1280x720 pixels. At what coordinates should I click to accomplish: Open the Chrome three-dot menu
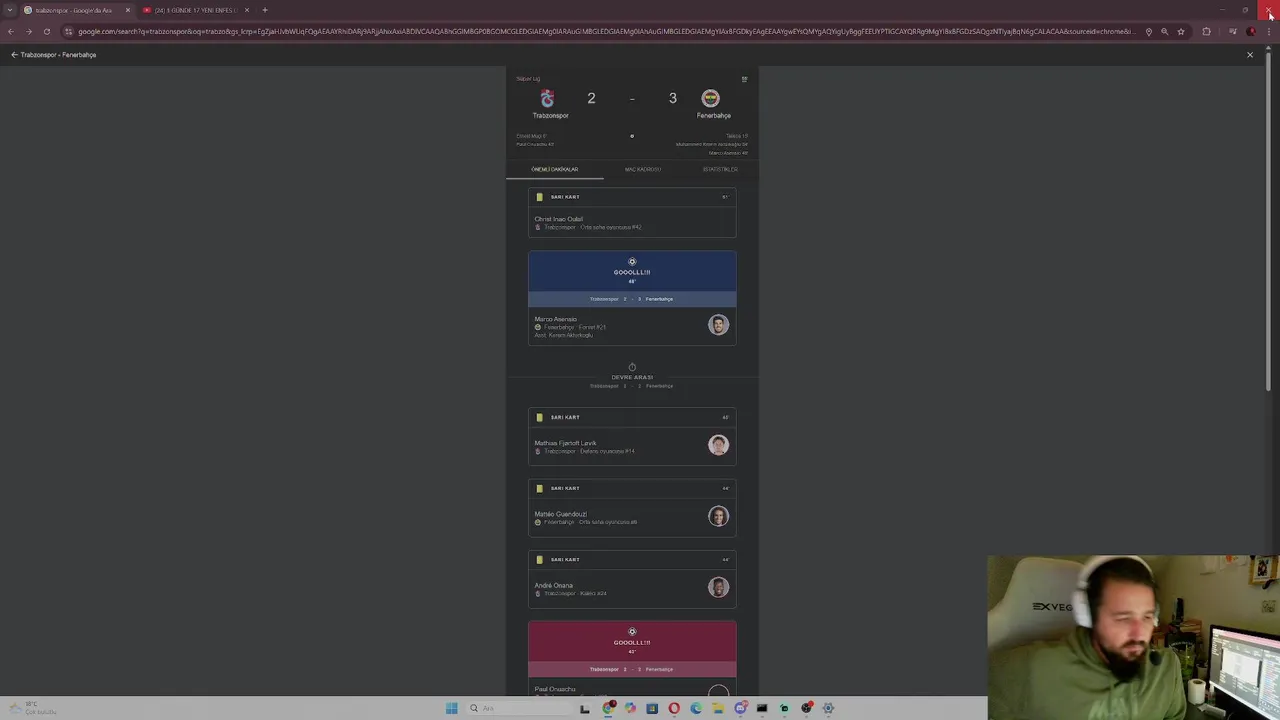1269,31
